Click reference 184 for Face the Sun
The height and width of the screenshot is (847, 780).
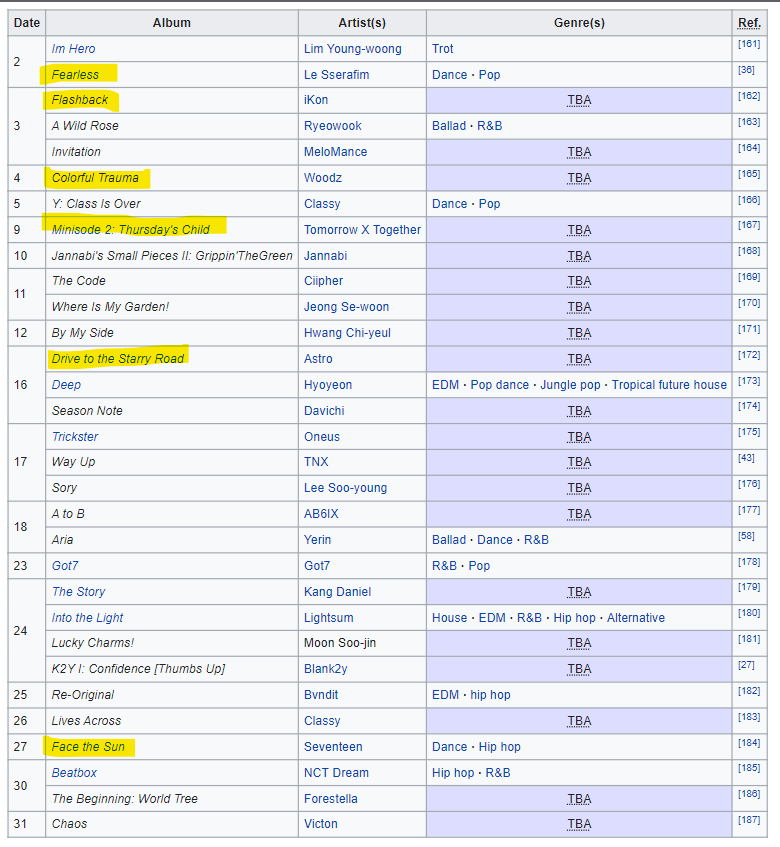point(749,742)
